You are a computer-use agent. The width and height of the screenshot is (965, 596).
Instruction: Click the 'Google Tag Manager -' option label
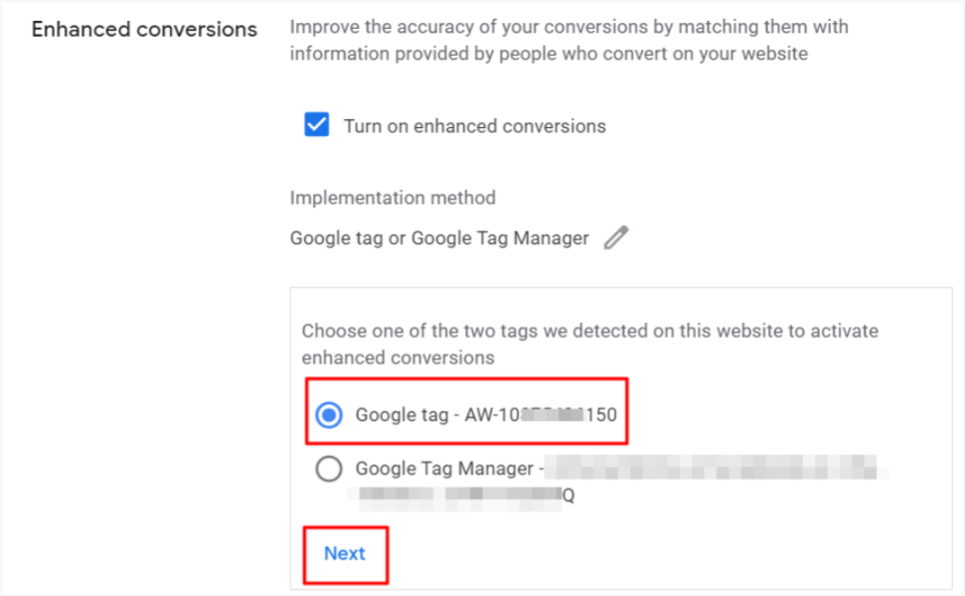pos(449,469)
